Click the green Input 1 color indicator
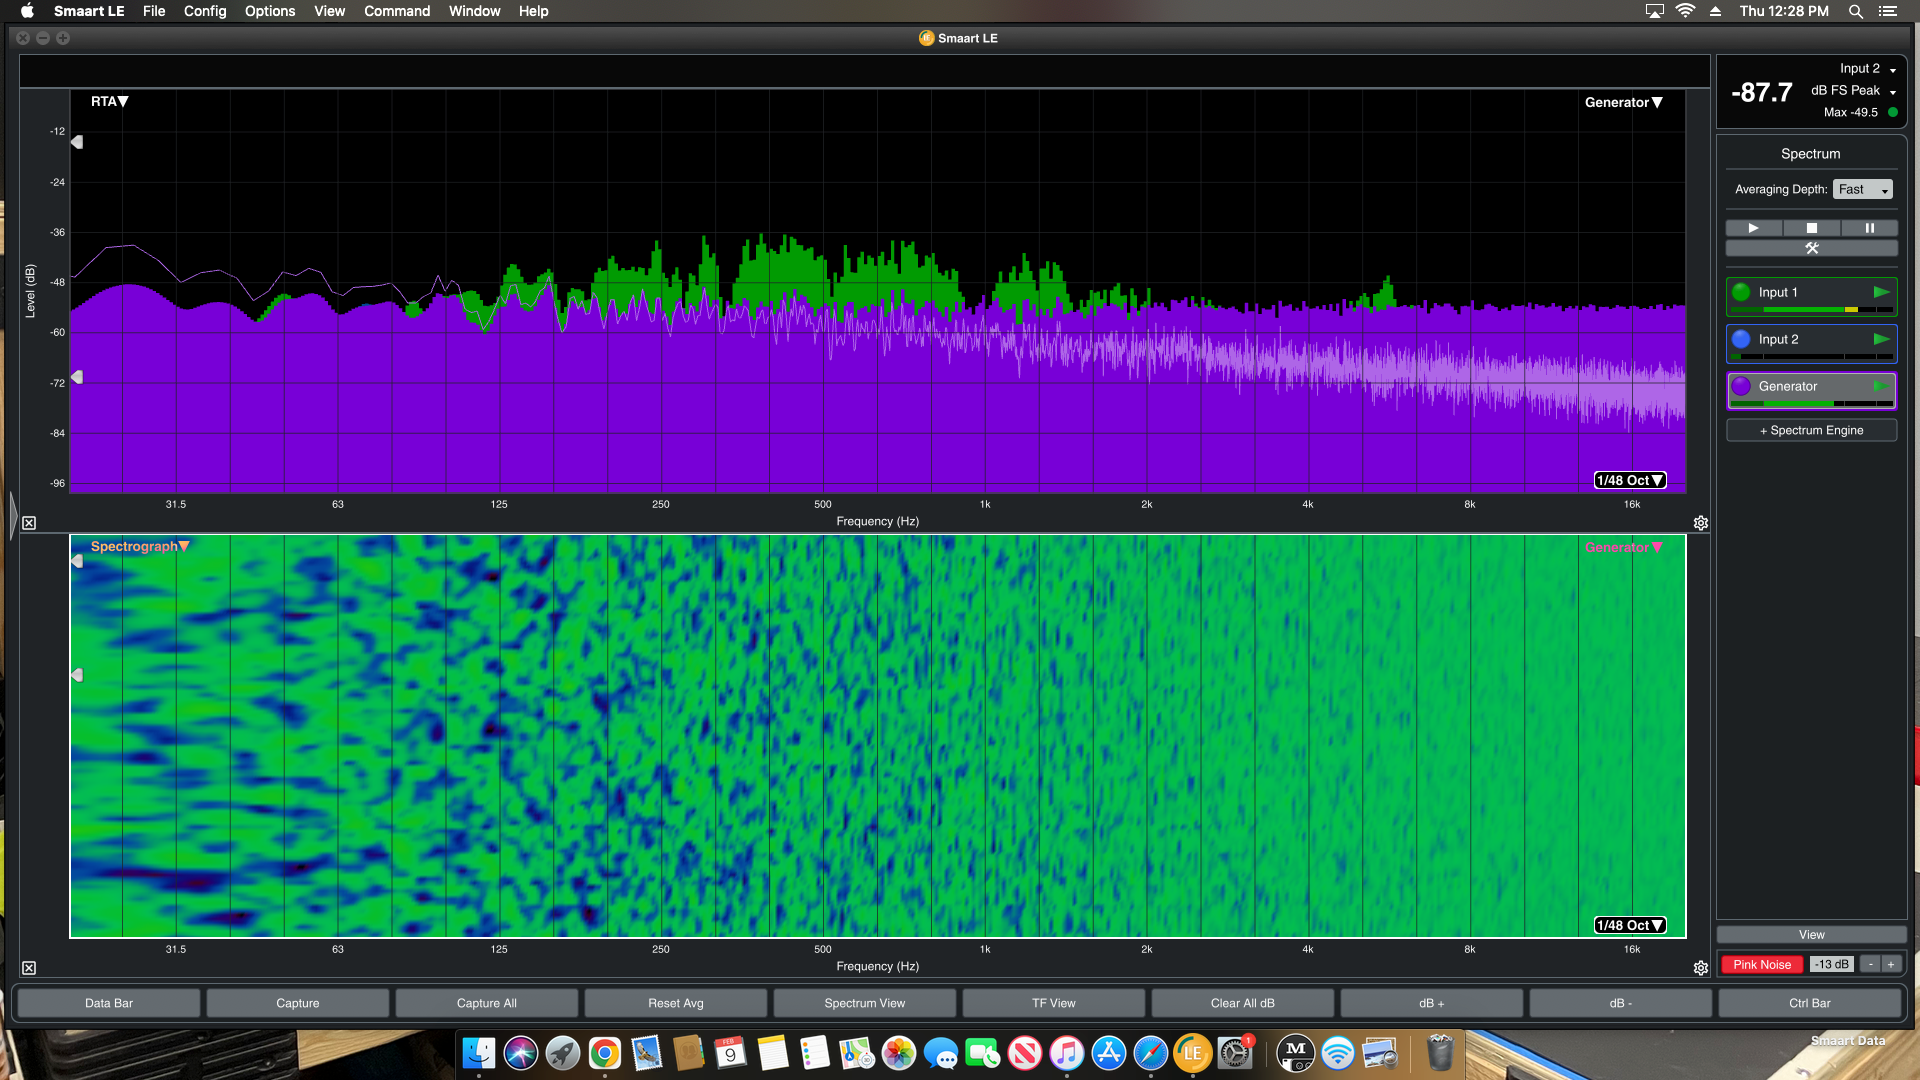 (x=1741, y=292)
